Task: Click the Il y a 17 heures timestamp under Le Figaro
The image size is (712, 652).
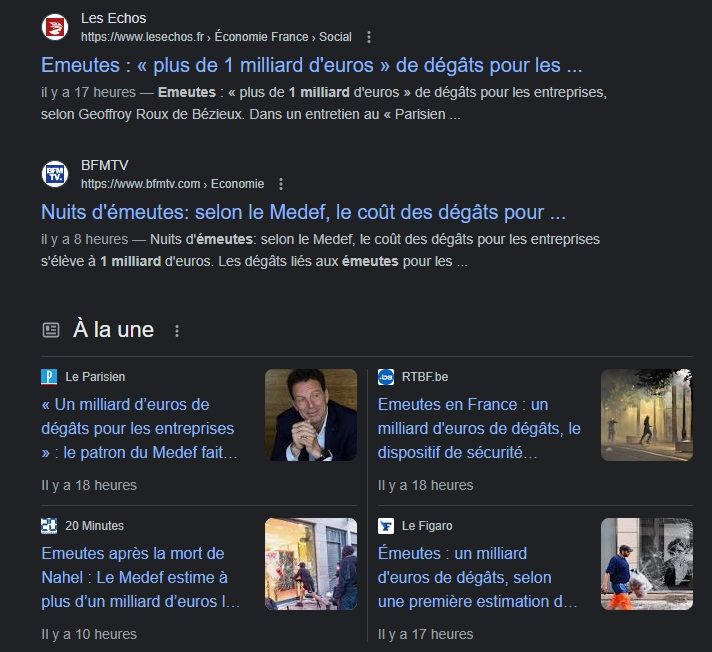Action: 425,634
